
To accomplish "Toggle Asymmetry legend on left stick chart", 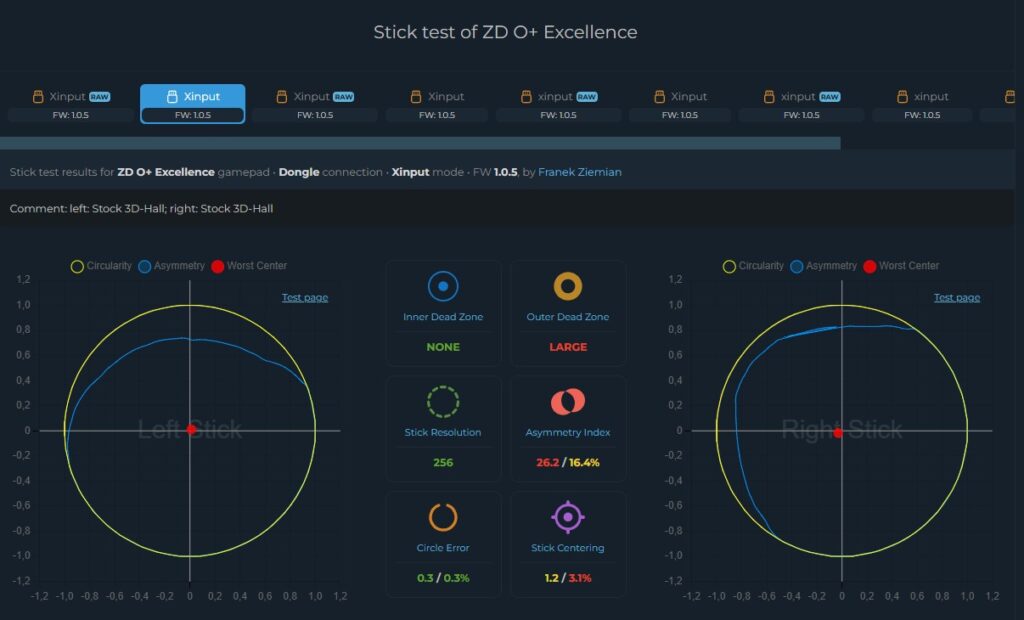I will coord(172,266).
